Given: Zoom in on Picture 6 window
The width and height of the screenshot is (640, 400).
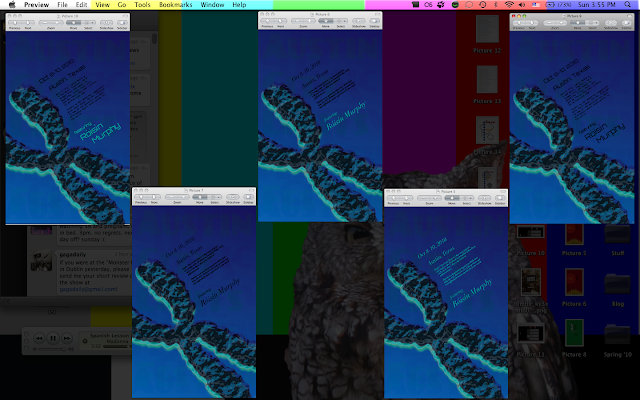Looking at the screenshot, I should click(309, 21).
